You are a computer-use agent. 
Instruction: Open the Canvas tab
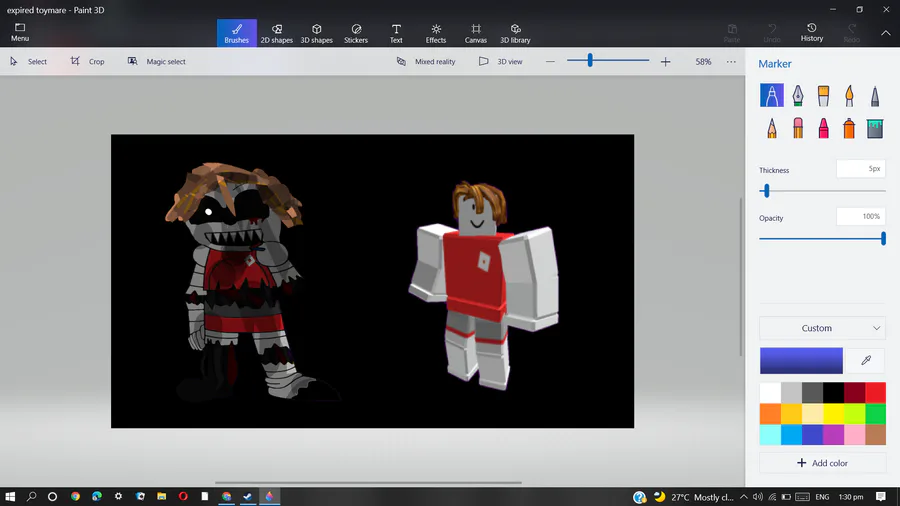point(476,33)
